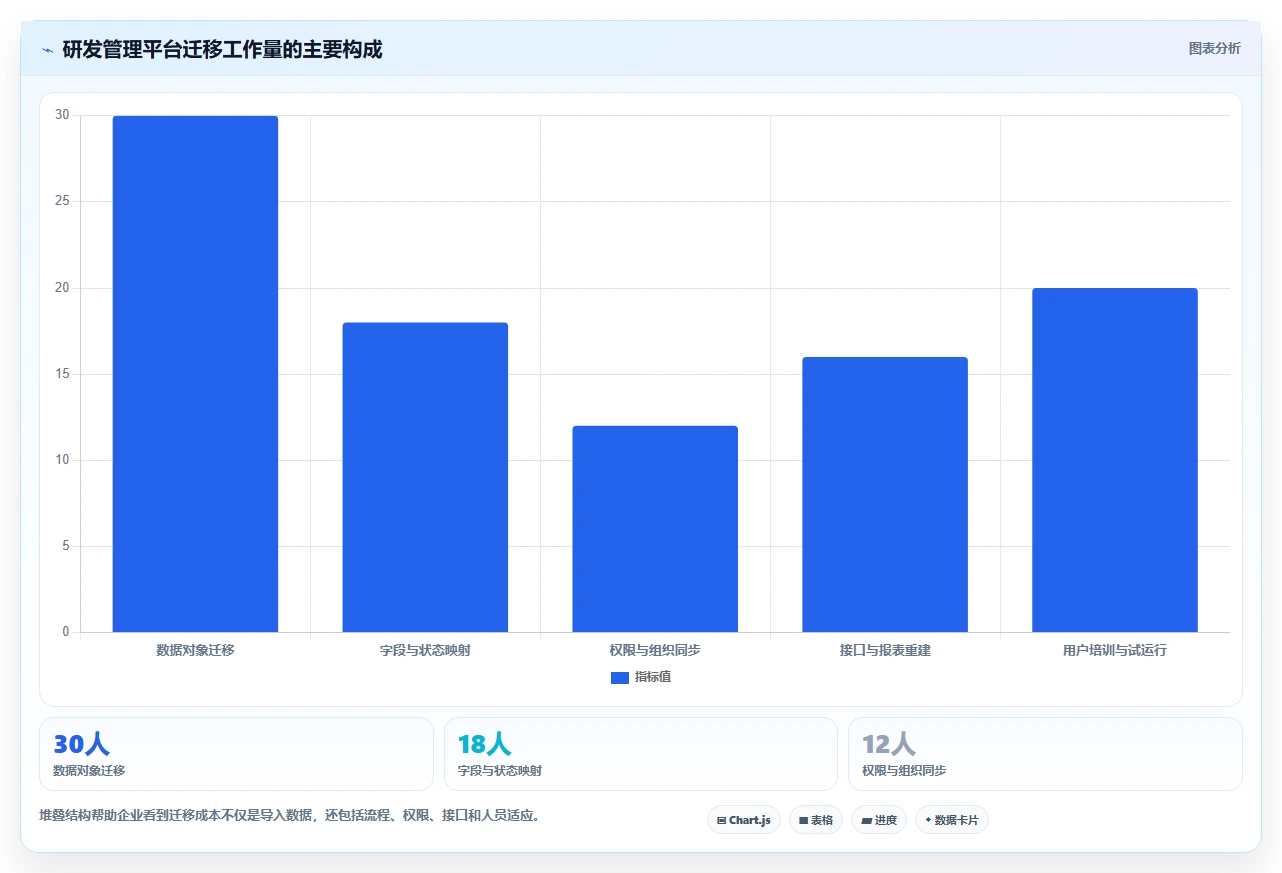Click the icon in the 表格 chip

803,821
